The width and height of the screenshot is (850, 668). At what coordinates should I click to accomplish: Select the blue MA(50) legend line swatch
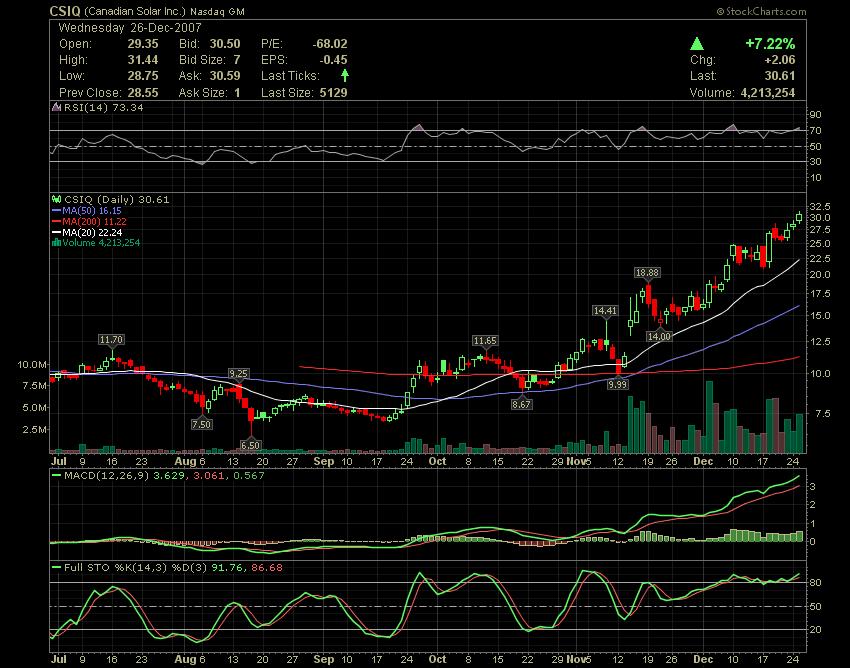[x=56, y=211]
